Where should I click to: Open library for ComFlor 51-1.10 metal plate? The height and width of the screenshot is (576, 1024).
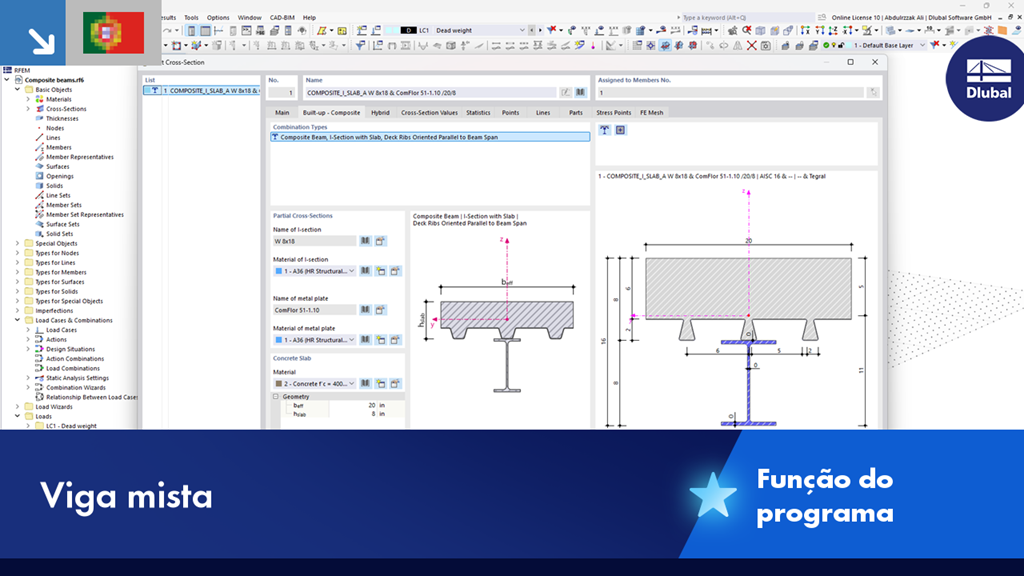pyautogui.click(x=365, y=310)
